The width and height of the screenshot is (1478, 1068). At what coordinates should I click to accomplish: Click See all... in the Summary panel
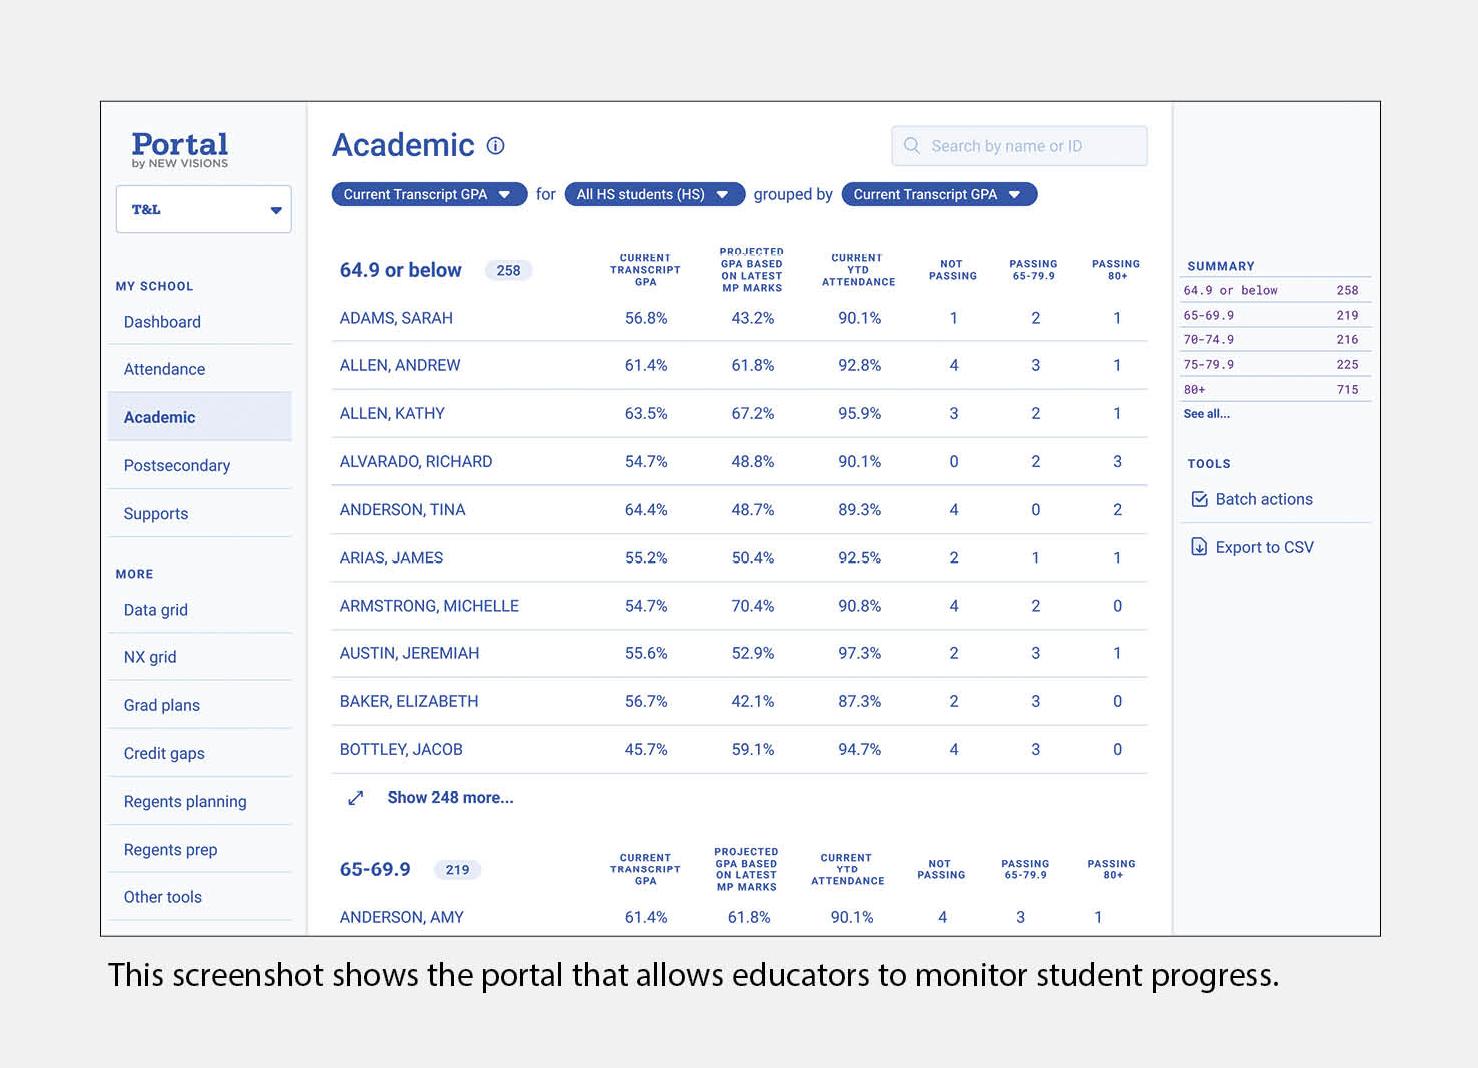pyautogui.click(x=1206, y=414)
